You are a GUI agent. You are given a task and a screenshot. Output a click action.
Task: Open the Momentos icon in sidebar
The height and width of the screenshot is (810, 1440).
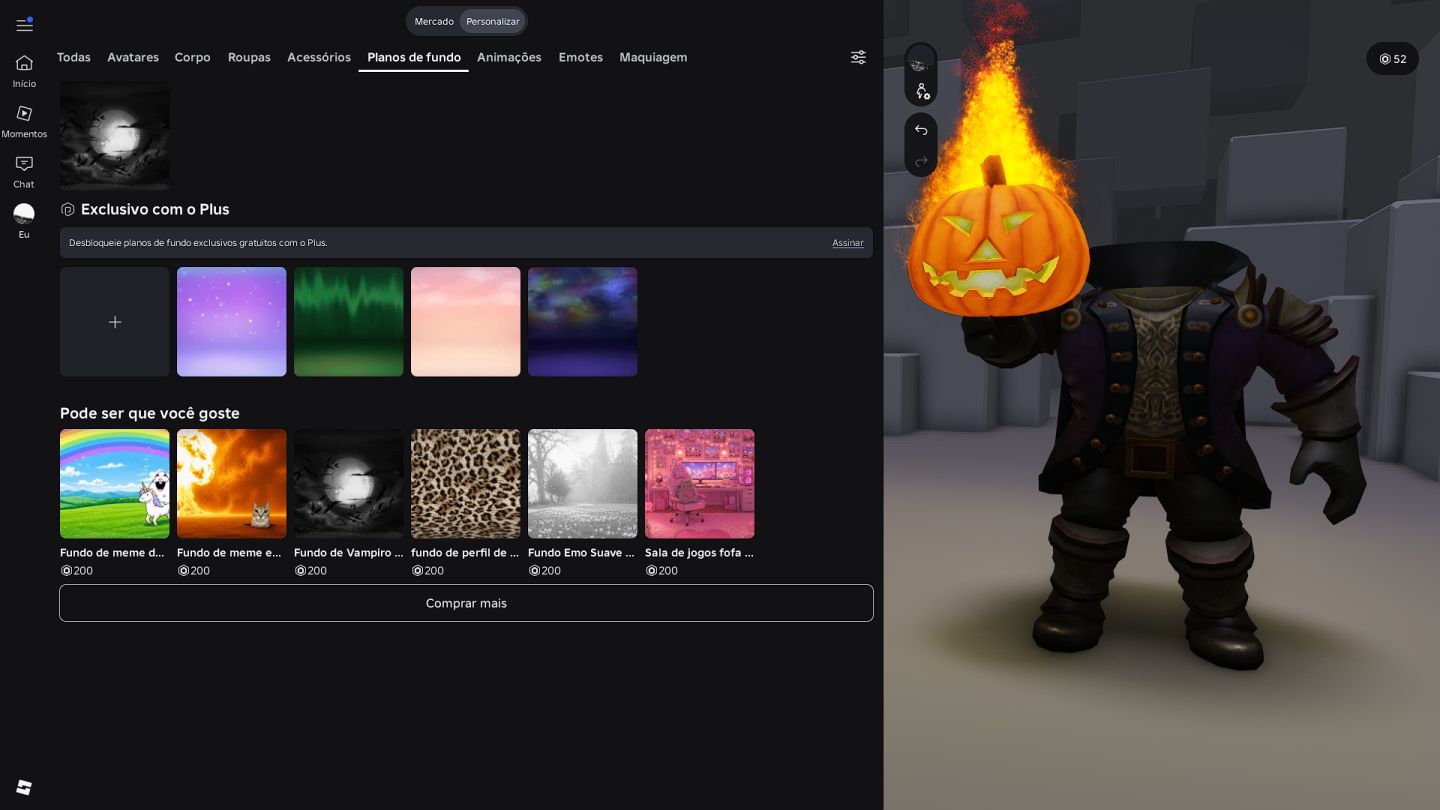click(x=24, y=113)
